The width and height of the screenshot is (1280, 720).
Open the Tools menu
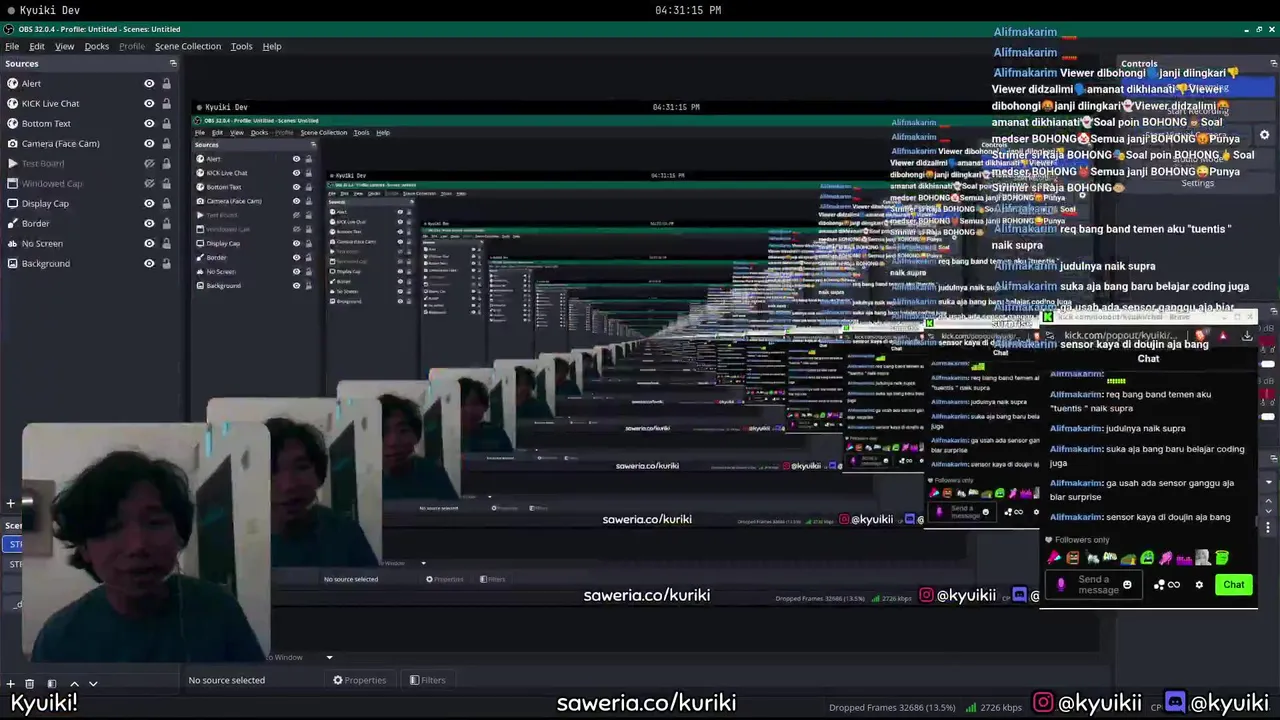pyautogui.click(x=241, y=46)
